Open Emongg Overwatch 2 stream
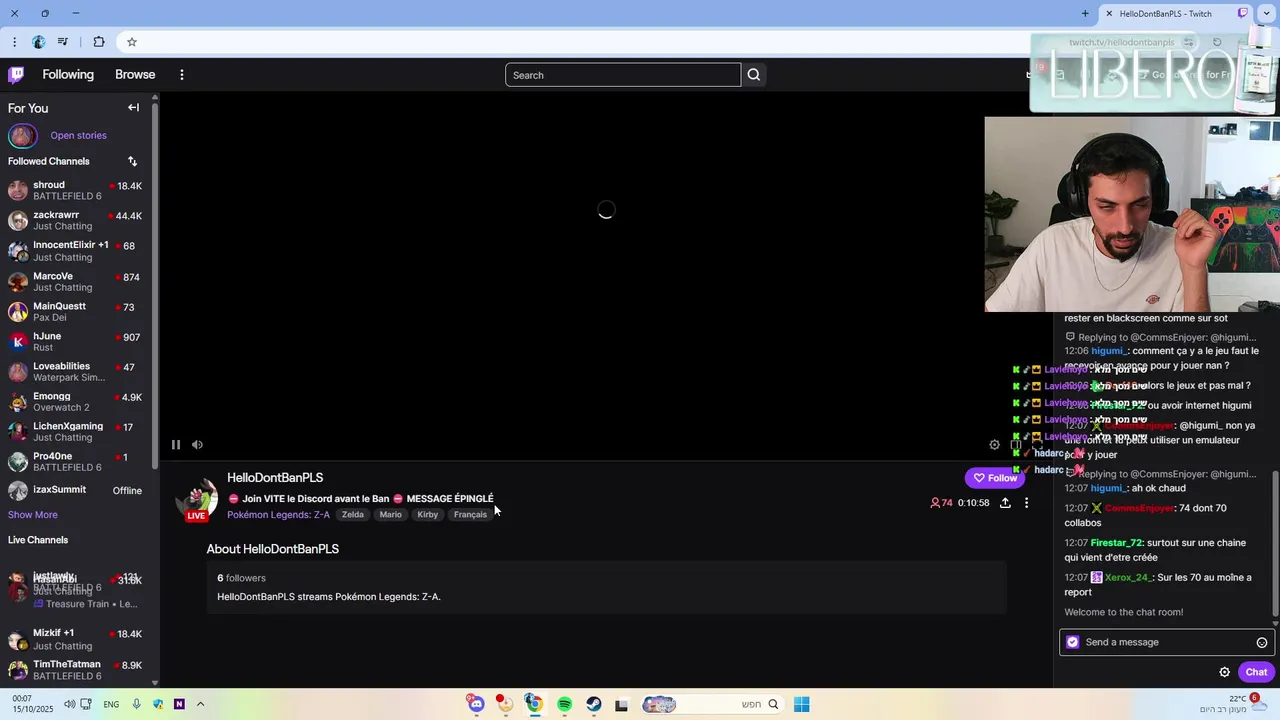Viewport: 1280px width, 720px height. click(76, 401)
